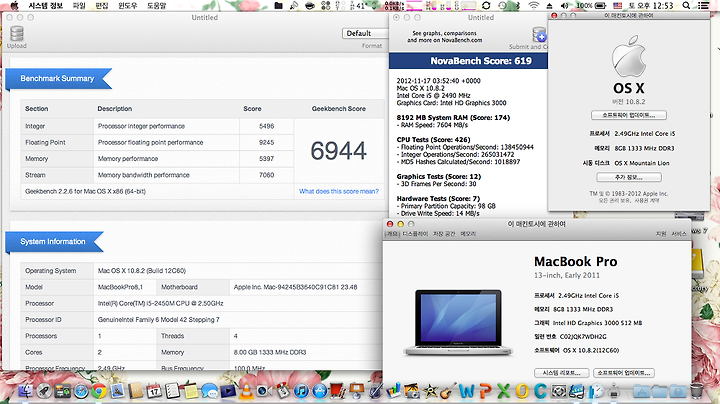The width and height of the screenshot is (720, 404).
Task: Switch to the Storage tab in About This Mac
Action: pos(444,234)
